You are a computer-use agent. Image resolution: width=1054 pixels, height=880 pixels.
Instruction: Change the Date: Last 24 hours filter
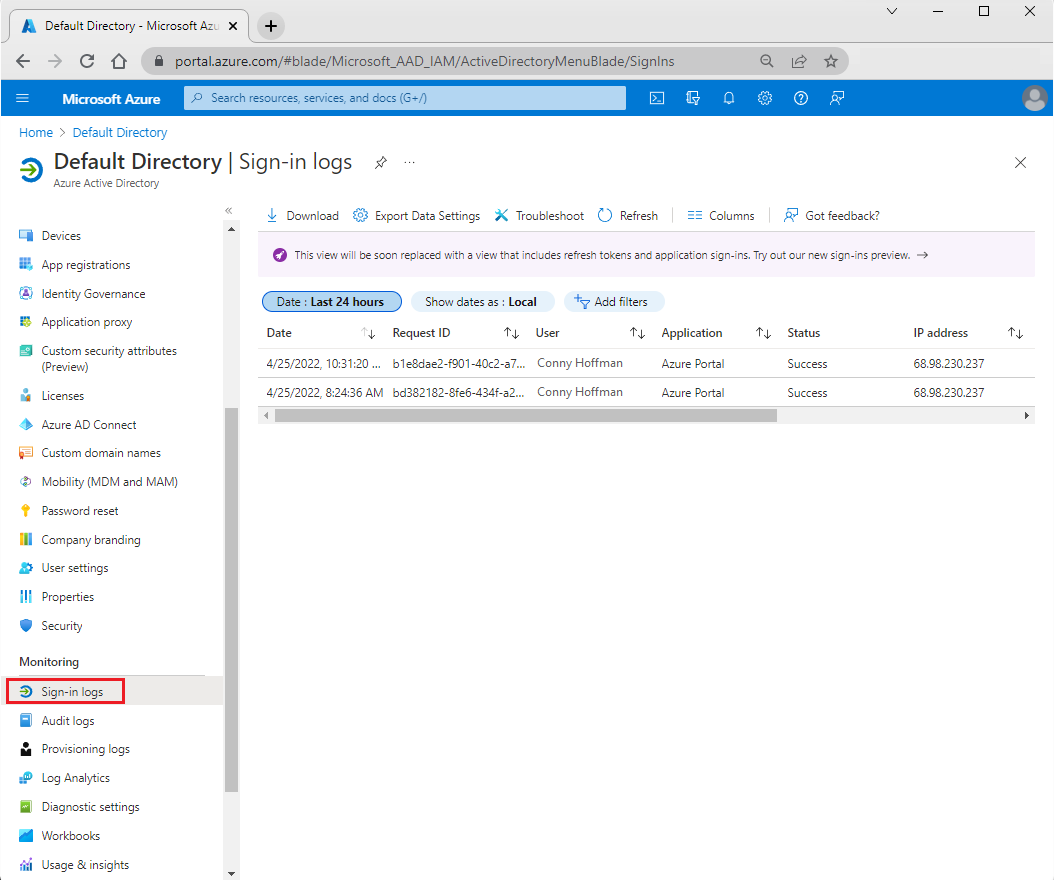(x=331, y=302)
